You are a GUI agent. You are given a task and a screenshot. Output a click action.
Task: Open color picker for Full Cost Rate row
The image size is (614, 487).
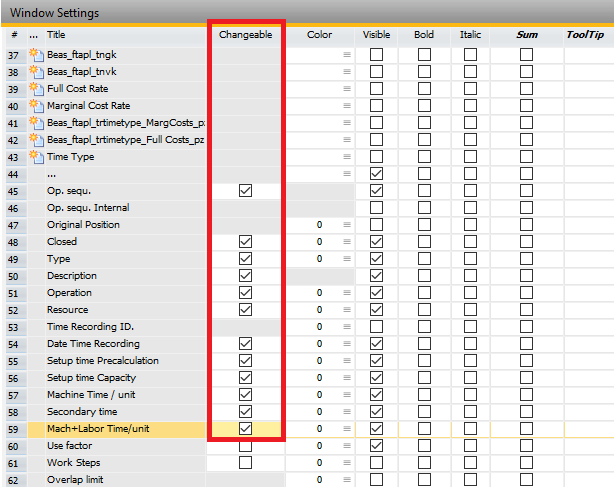point(347,89)
